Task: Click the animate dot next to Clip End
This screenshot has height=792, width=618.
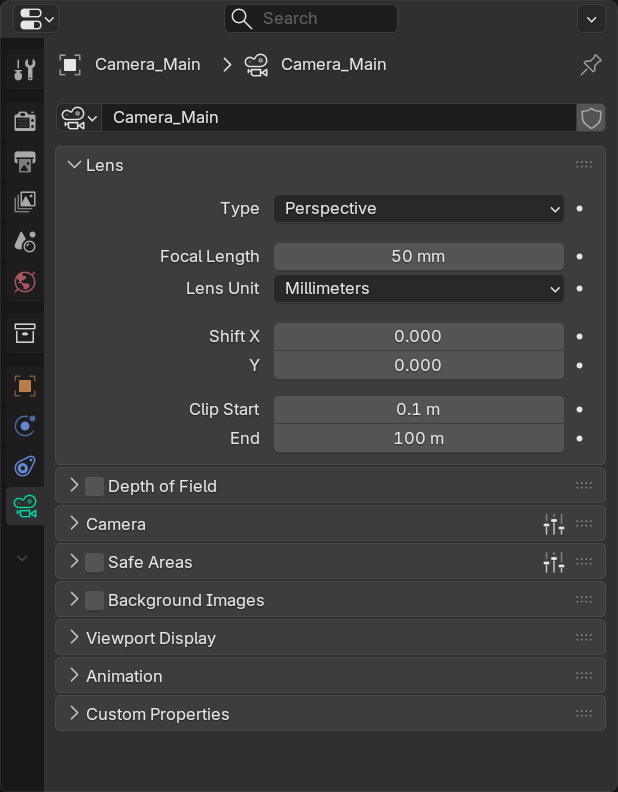Action: (580, 438)
